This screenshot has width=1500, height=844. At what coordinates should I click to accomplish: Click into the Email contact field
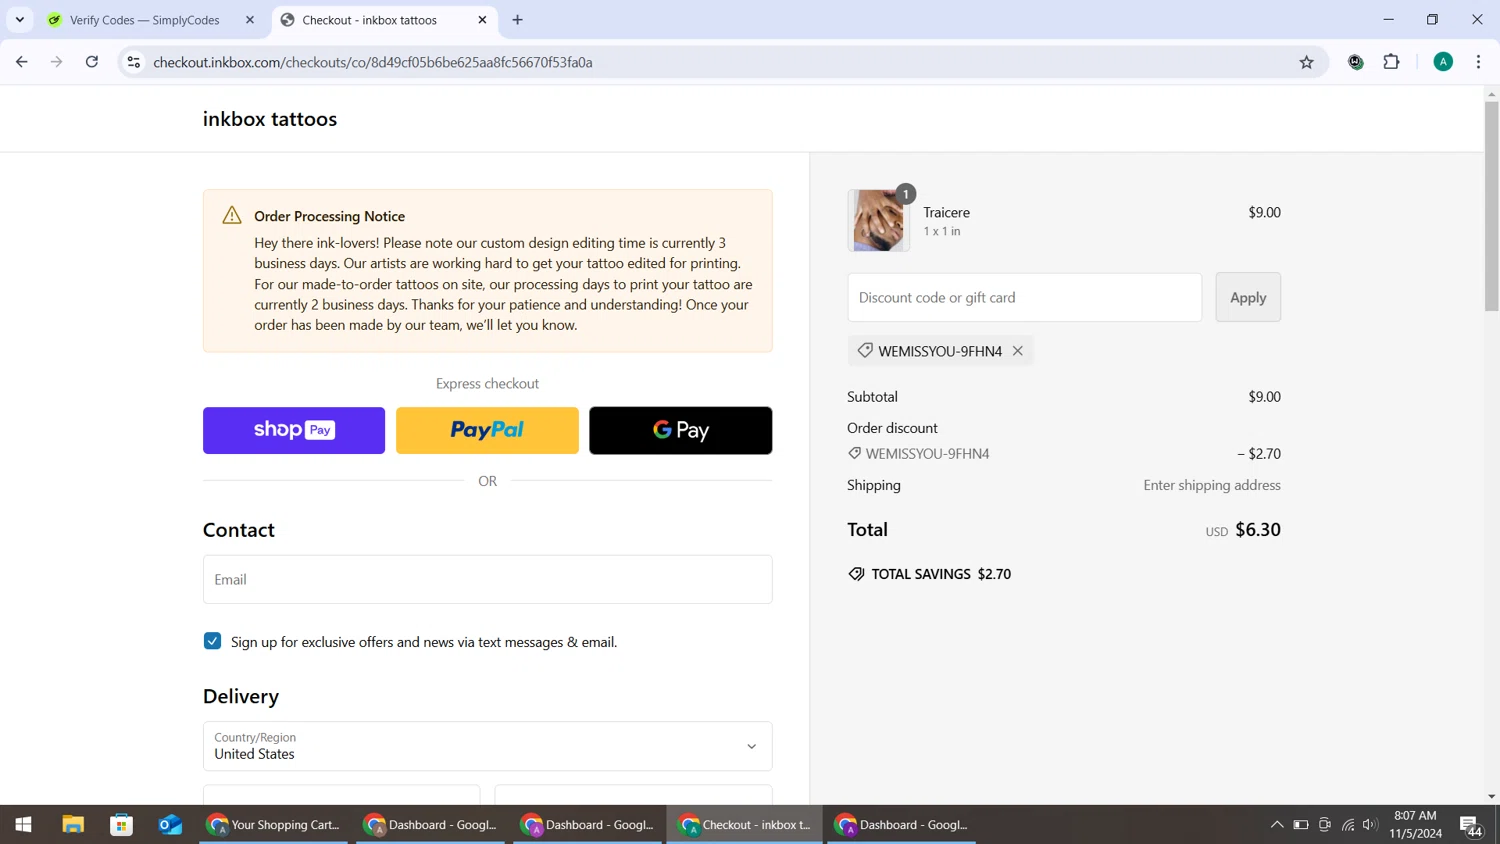pyautogui.click(x=487, y=579)
